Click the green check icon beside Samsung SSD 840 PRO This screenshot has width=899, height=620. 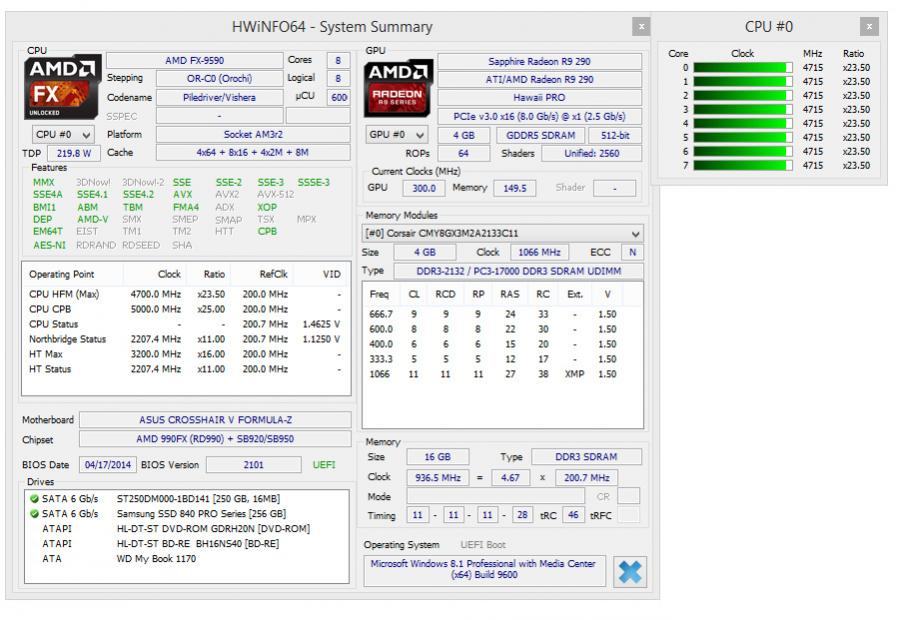tap(34, 514)
